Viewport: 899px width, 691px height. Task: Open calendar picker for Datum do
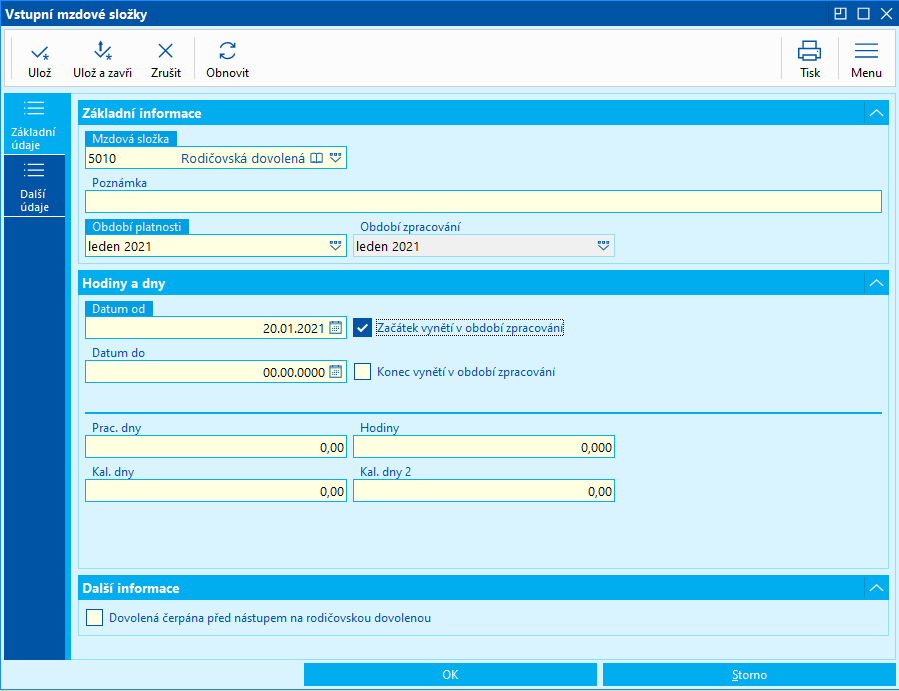coord(336,372)
